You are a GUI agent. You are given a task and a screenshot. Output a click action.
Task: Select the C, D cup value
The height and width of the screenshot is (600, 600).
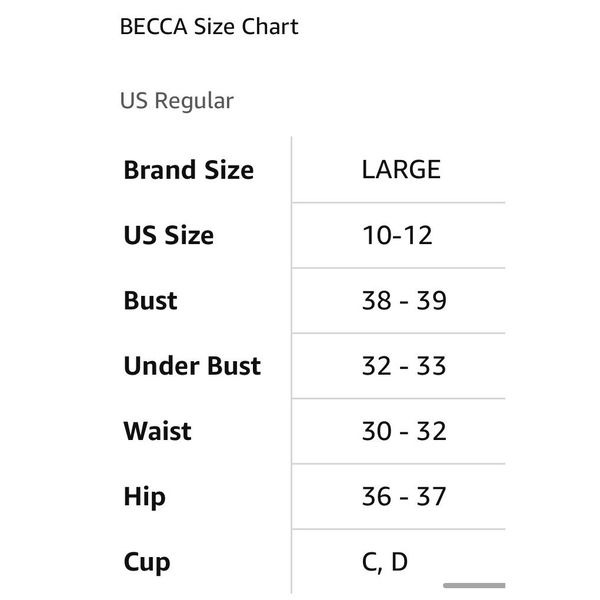pos(385,562)
